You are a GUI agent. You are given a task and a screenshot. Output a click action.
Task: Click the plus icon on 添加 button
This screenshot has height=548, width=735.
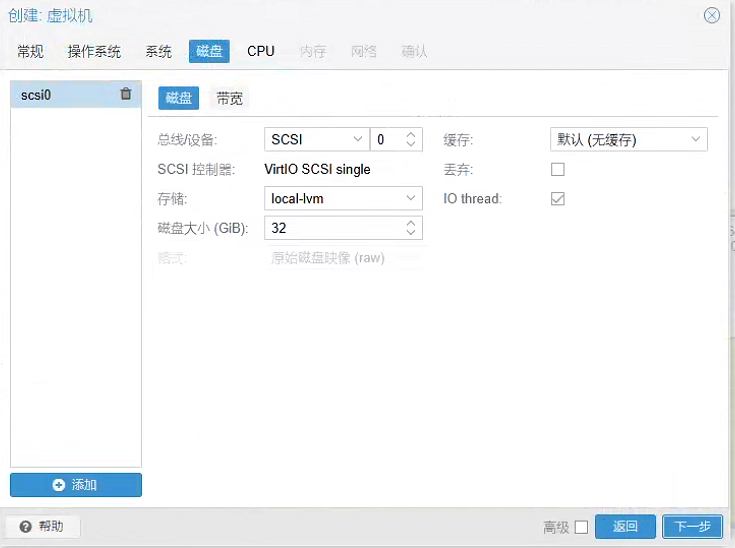pyautogui.click(x=59, y=485)
